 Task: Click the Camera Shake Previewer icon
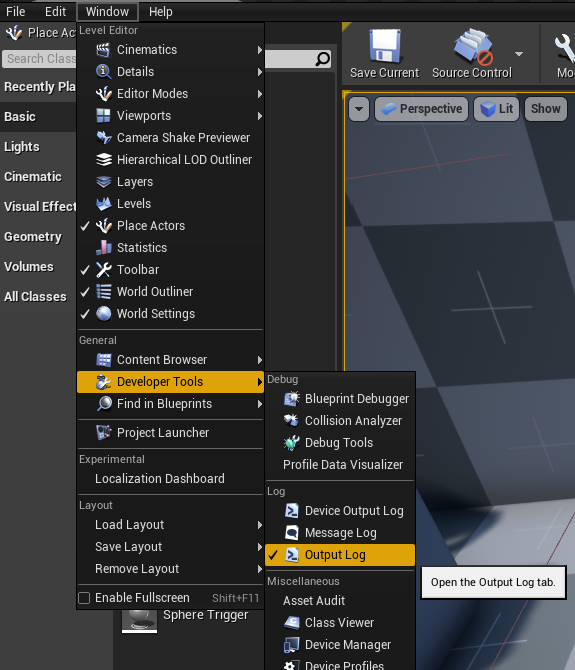[103, 138]
